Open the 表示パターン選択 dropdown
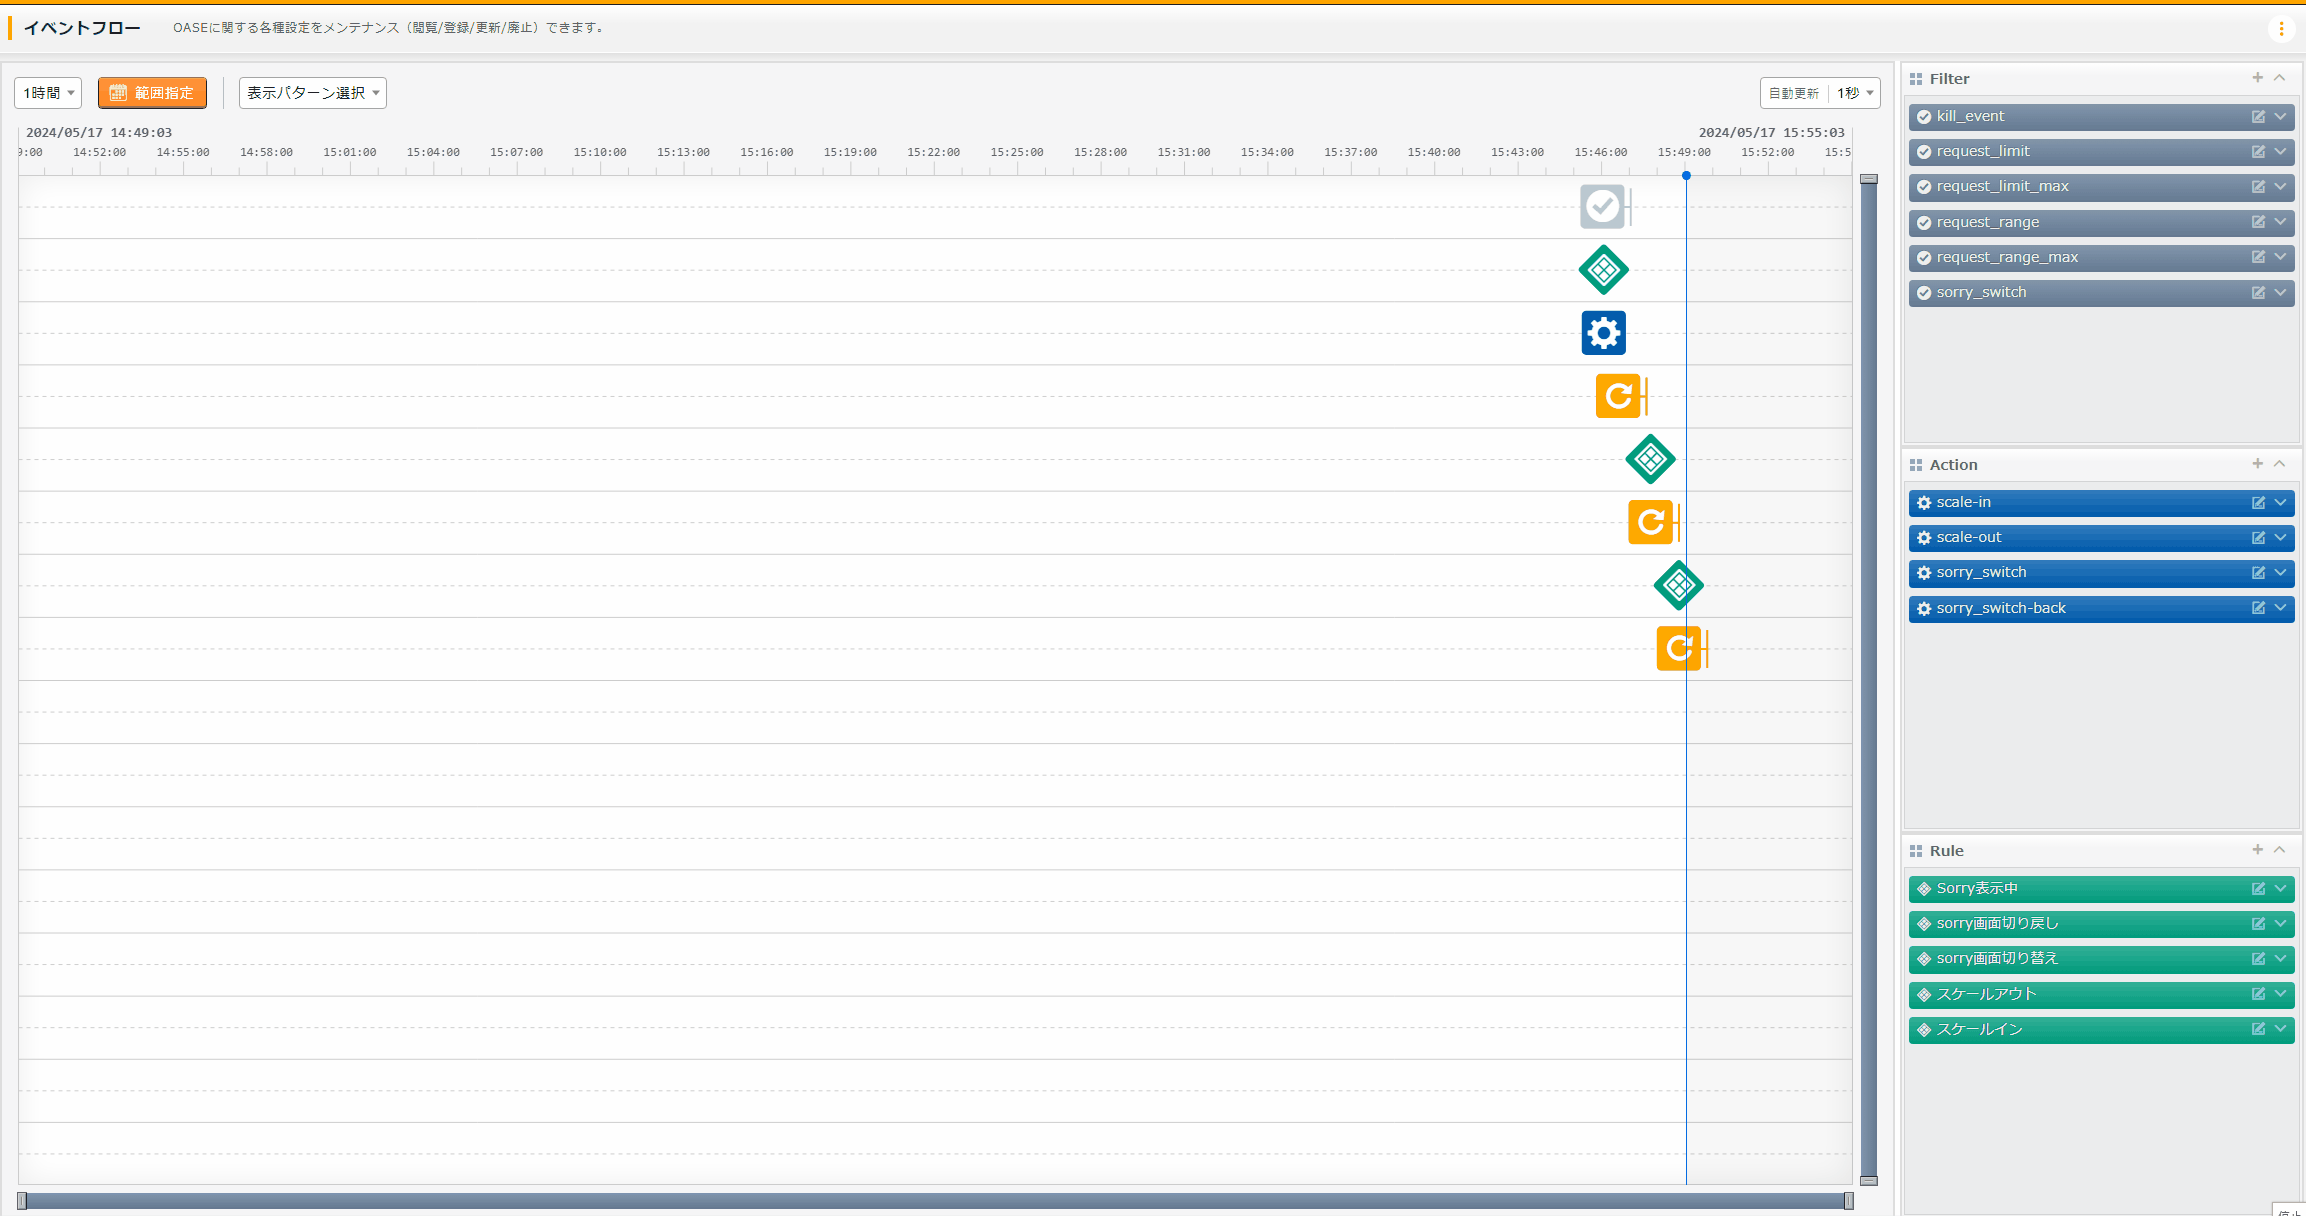 click(x=312, y=93)
